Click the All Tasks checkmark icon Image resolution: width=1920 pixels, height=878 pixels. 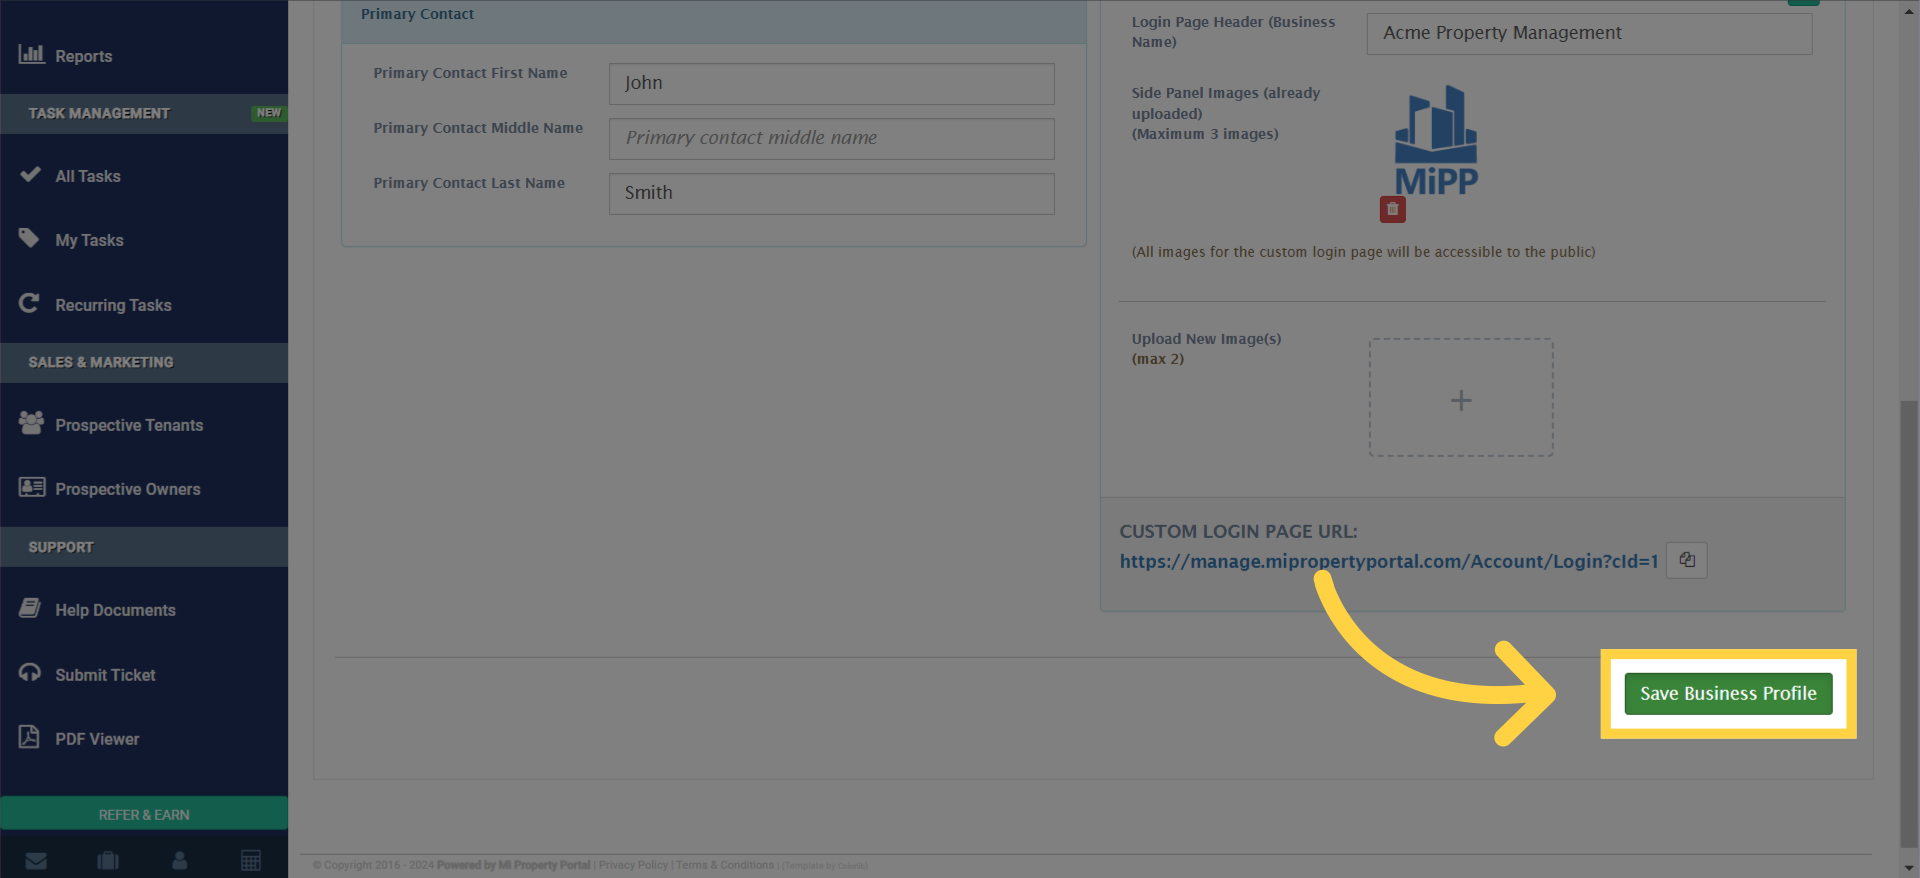coord(30,174)
